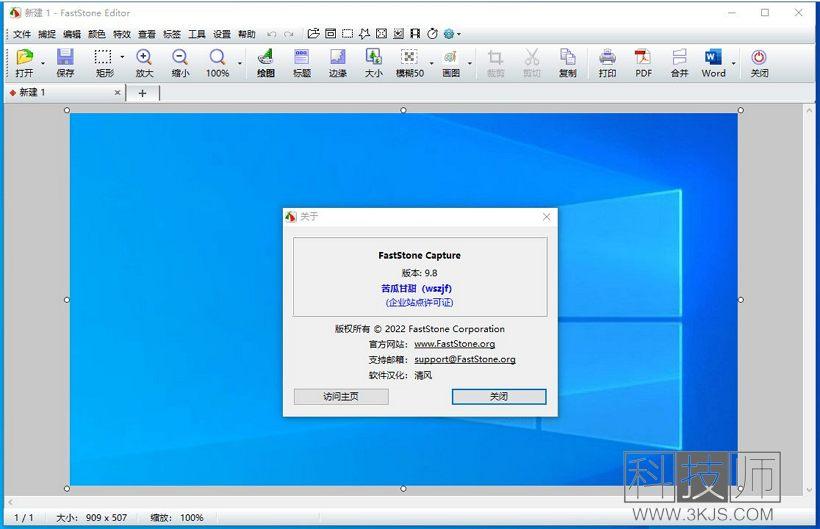Click the screen recorder film-strip icon
Image resolution: width=820 pixels, height=529 pixels.
point(415,33)
